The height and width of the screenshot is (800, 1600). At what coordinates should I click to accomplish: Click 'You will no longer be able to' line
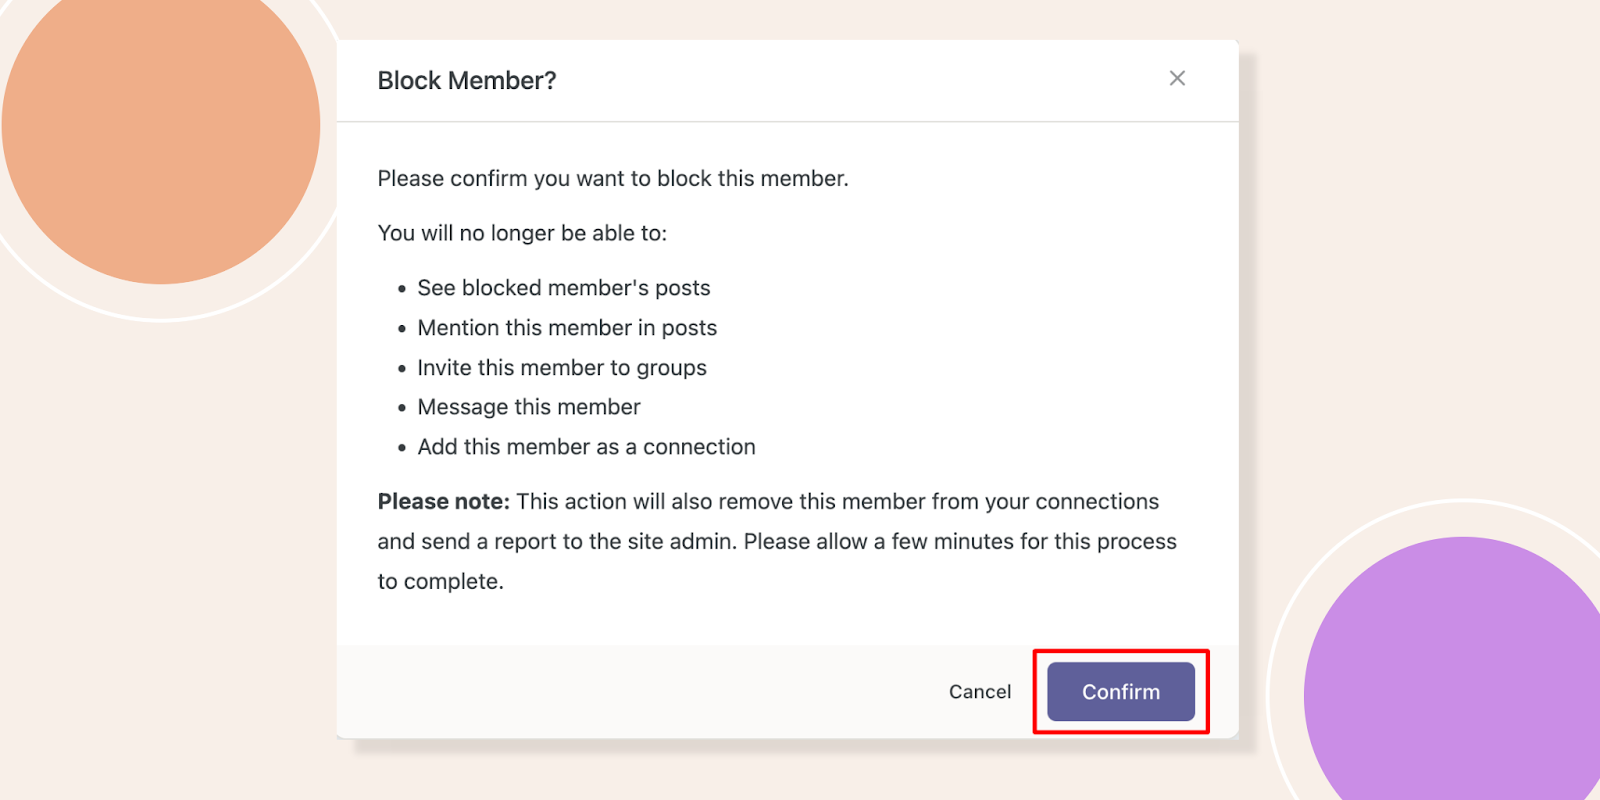(x=522, y=233)
